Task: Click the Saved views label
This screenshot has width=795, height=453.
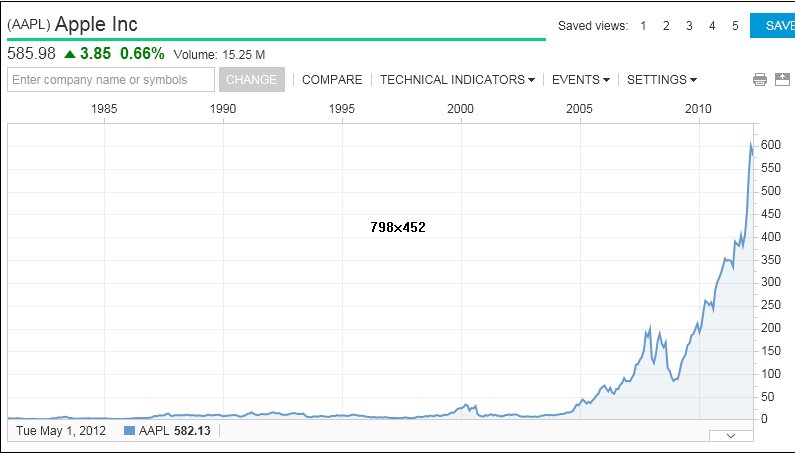Action: (593, 26)
